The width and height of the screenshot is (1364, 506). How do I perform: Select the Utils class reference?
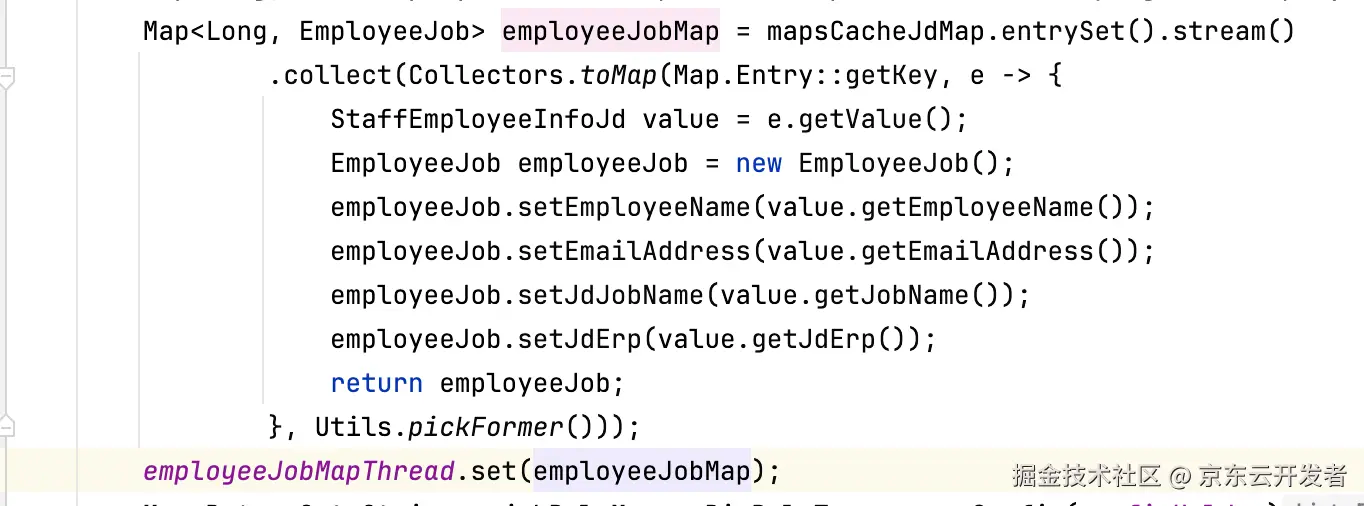(x=353, y=427)
